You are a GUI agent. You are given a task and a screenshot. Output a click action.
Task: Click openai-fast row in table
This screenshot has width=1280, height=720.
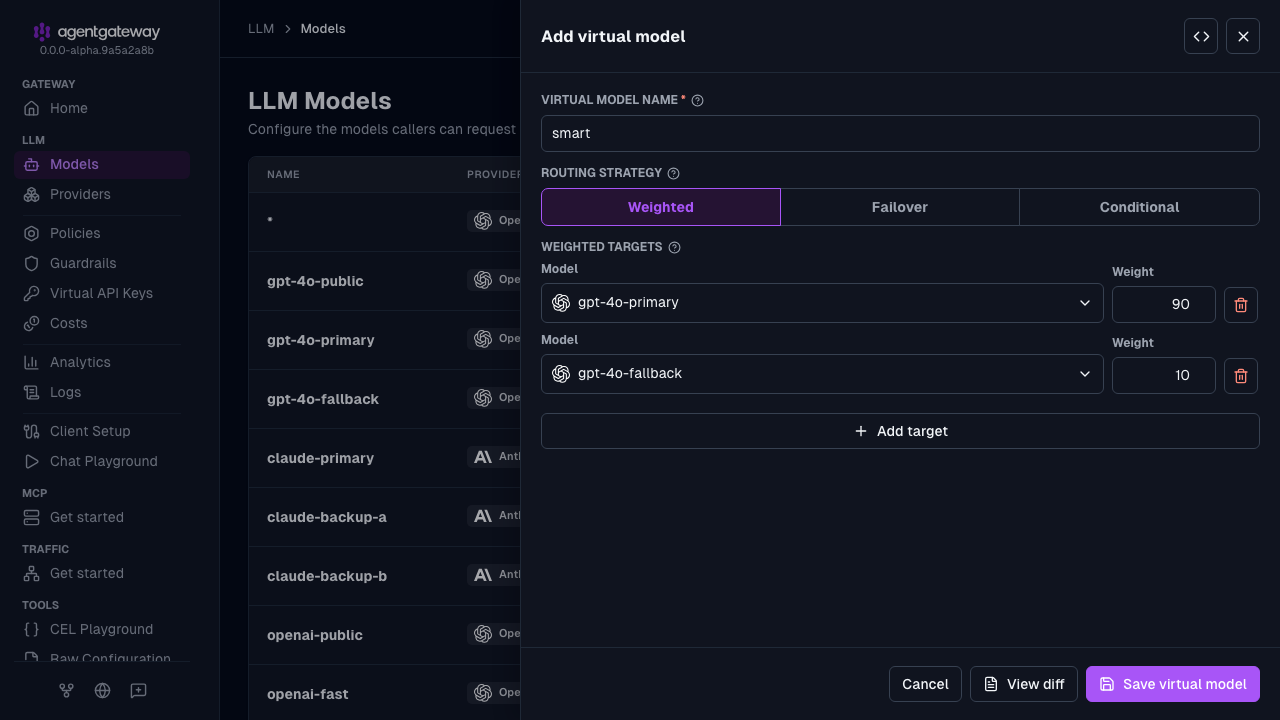(385, 694)
